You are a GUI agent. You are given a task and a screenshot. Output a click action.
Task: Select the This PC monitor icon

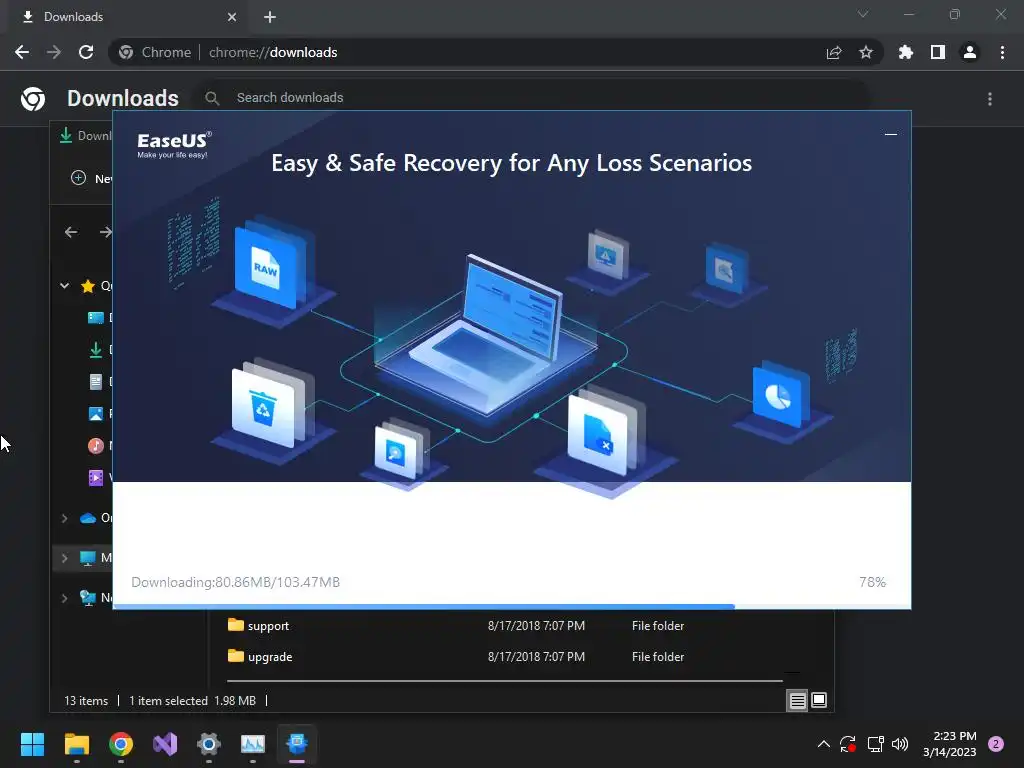coord(88,558)
